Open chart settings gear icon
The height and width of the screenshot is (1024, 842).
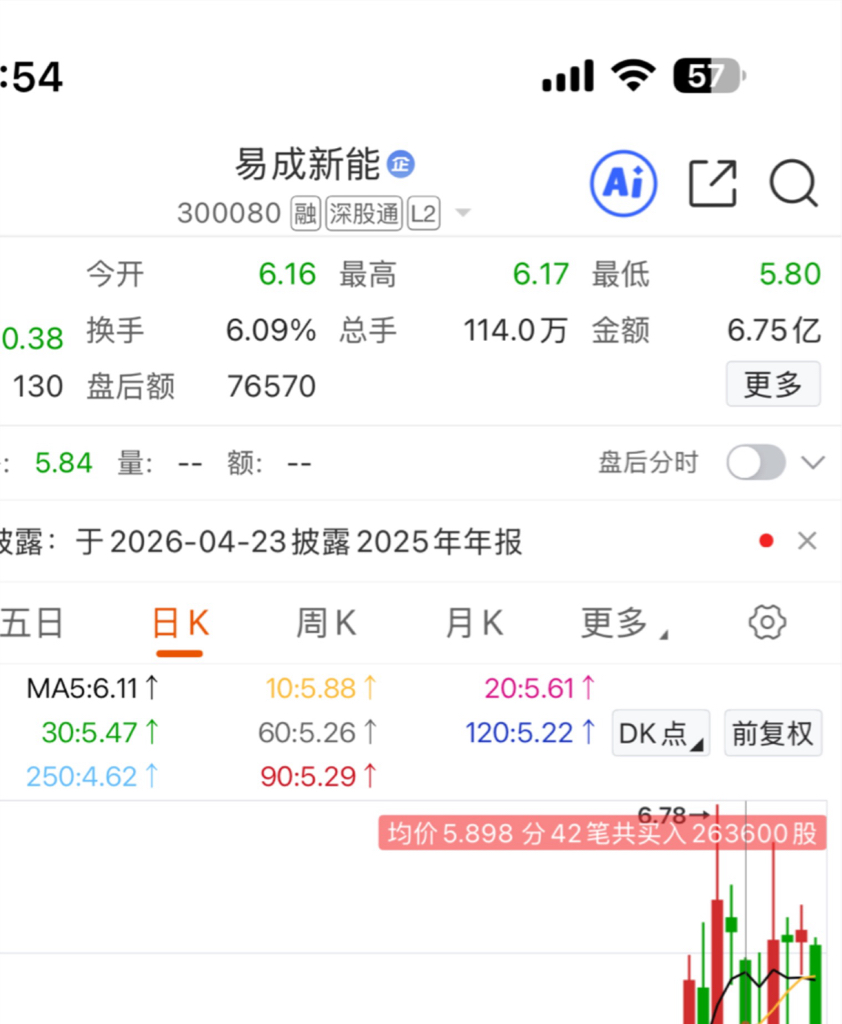767,622
